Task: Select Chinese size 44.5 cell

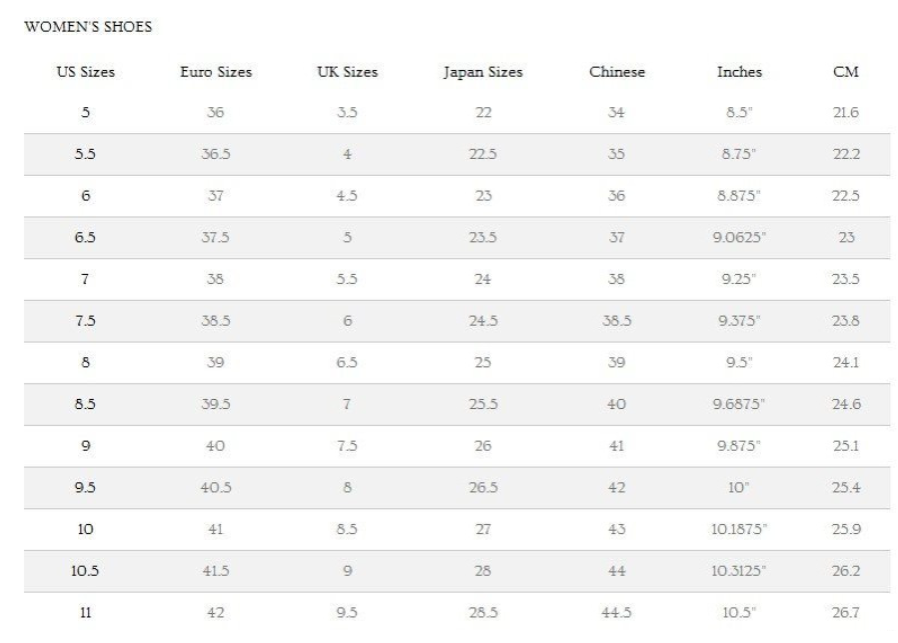Action: (x=617, y=612)
